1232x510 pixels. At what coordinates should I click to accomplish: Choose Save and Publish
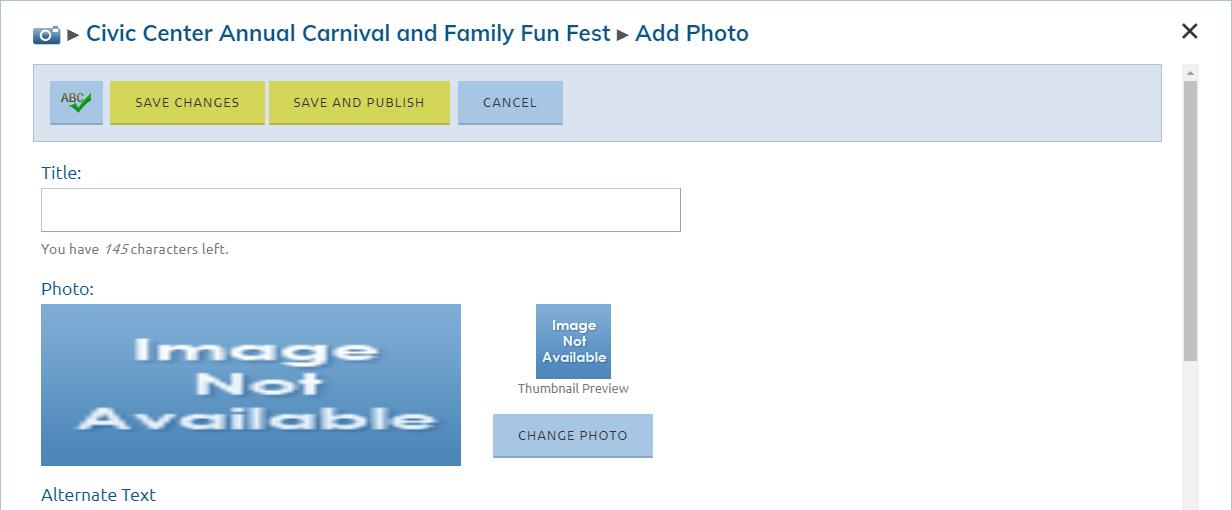pyautogui.click(x=359, y=103)
